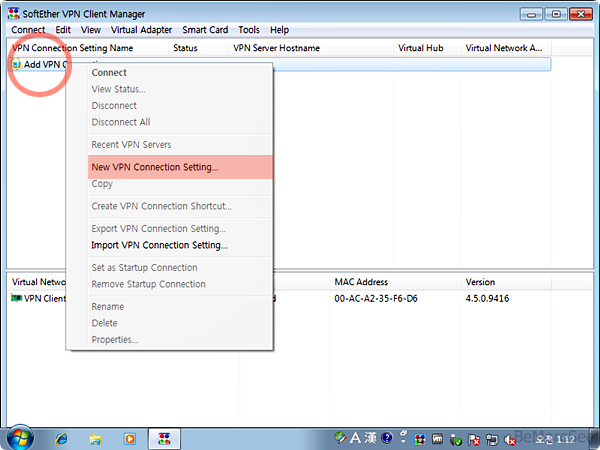Choose Connect in the context menu
600x450 pixels.
[180, 73]
